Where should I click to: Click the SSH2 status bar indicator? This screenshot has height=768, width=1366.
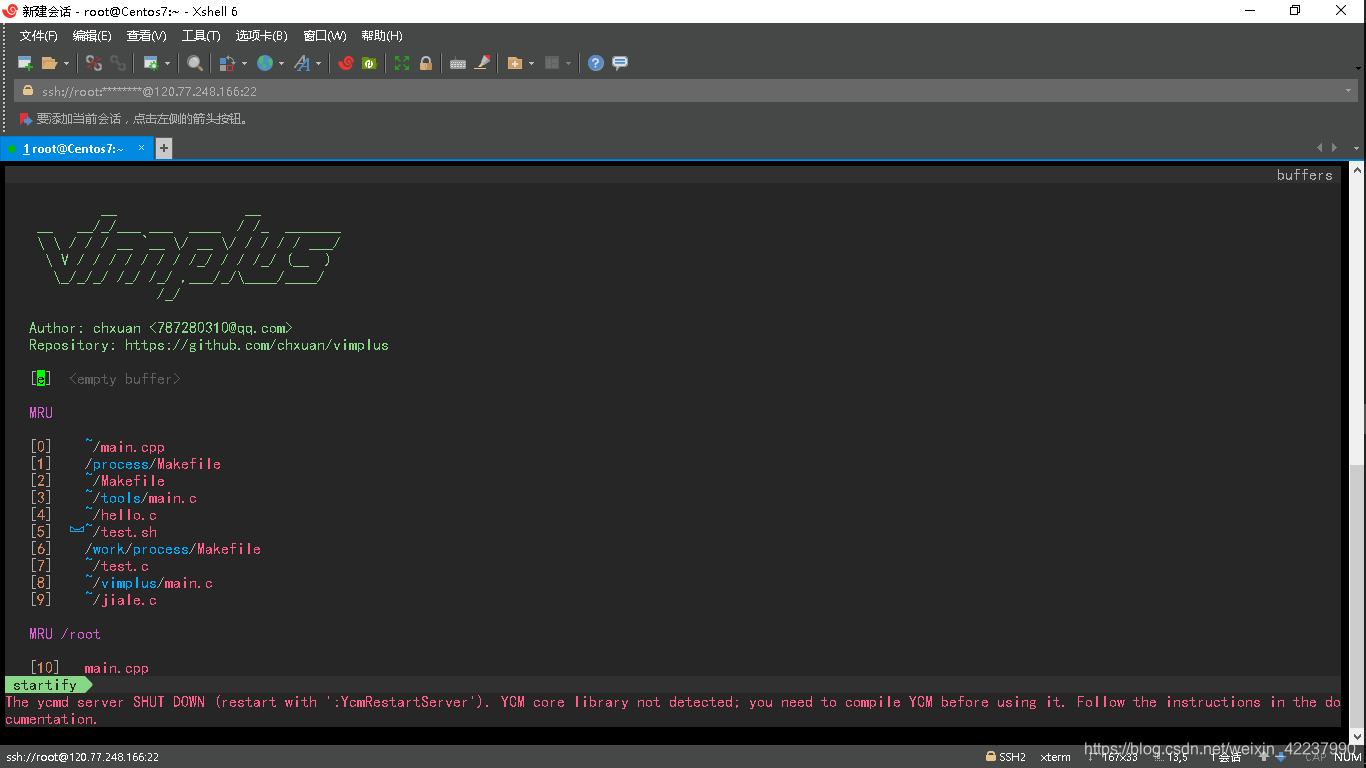(x=1006, y=757)
